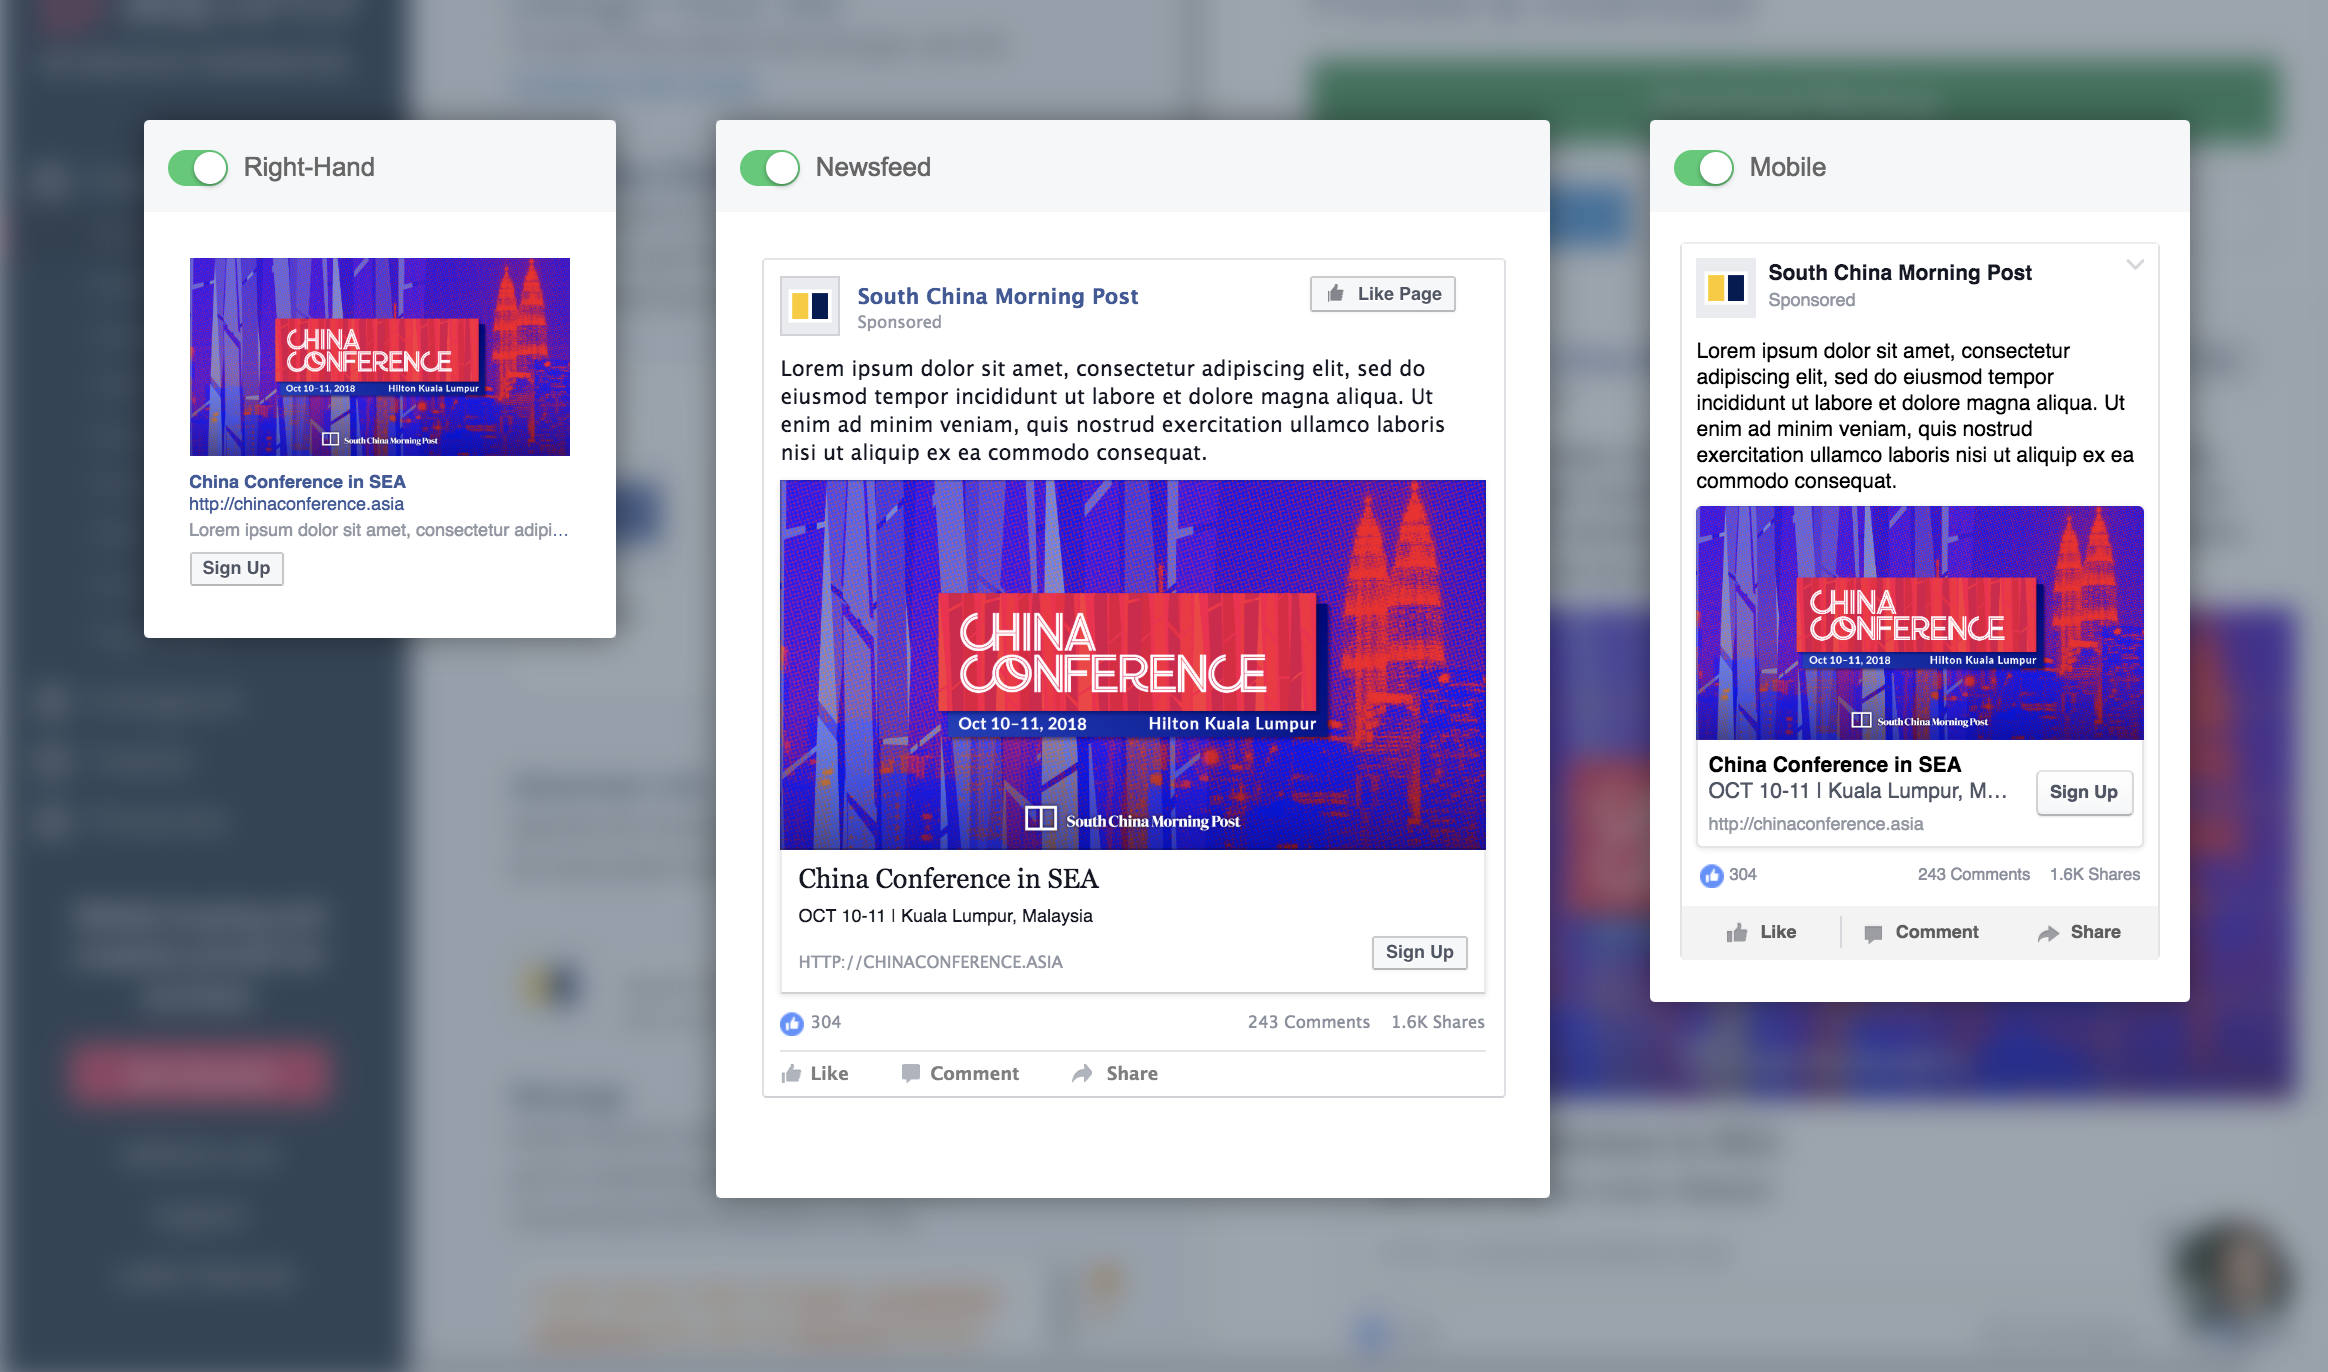The width and height of the screenshot is (2328, 1372).
Task: Click 243 Comments in Newsfeed preview
Action: (1308, 1022)
